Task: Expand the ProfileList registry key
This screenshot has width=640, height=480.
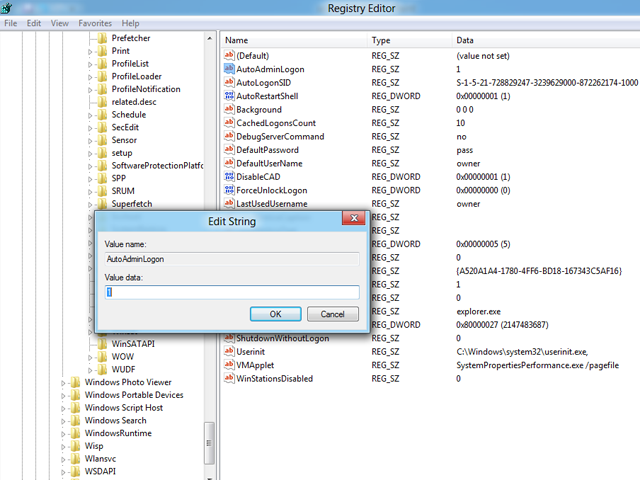Action: coord(90,63)
